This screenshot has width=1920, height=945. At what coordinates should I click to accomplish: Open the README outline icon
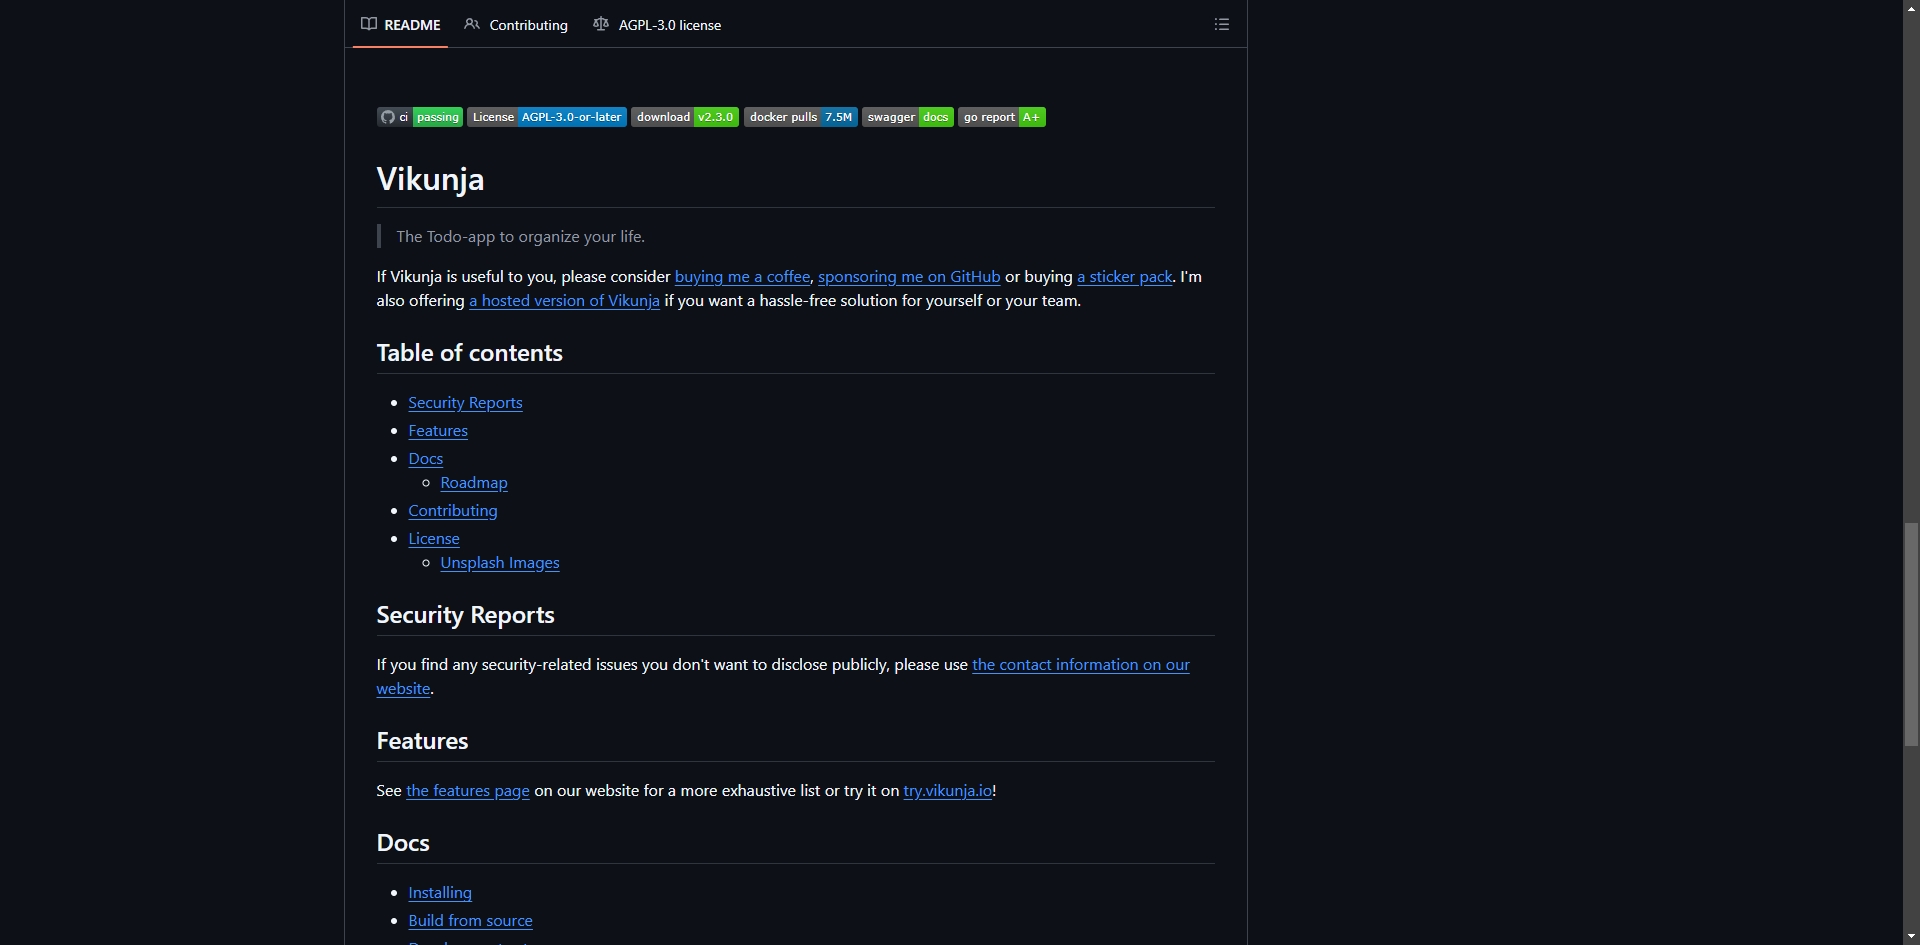click(1221, 24)
